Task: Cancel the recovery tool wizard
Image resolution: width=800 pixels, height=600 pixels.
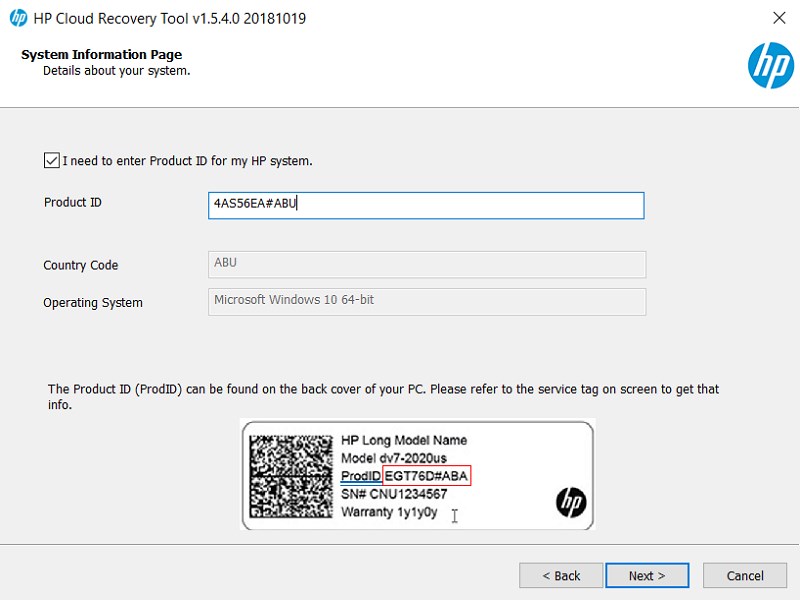Action: 745,576
